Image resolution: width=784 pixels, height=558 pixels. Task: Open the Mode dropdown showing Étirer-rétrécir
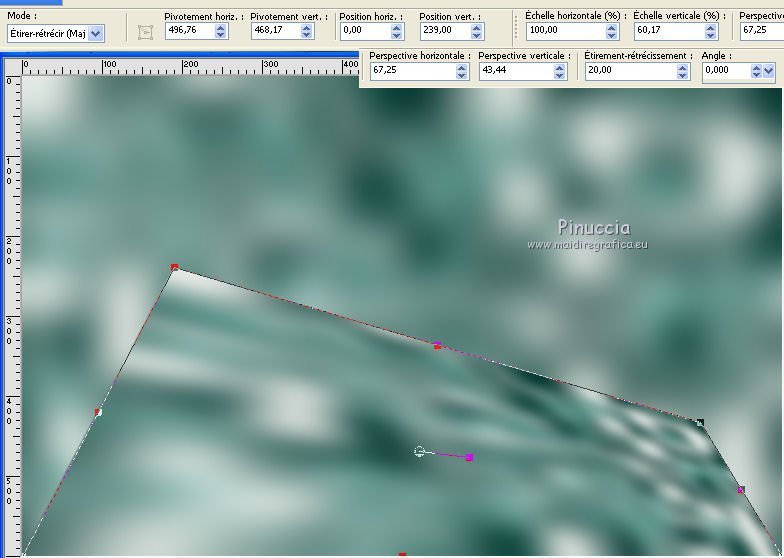[96, 33]
